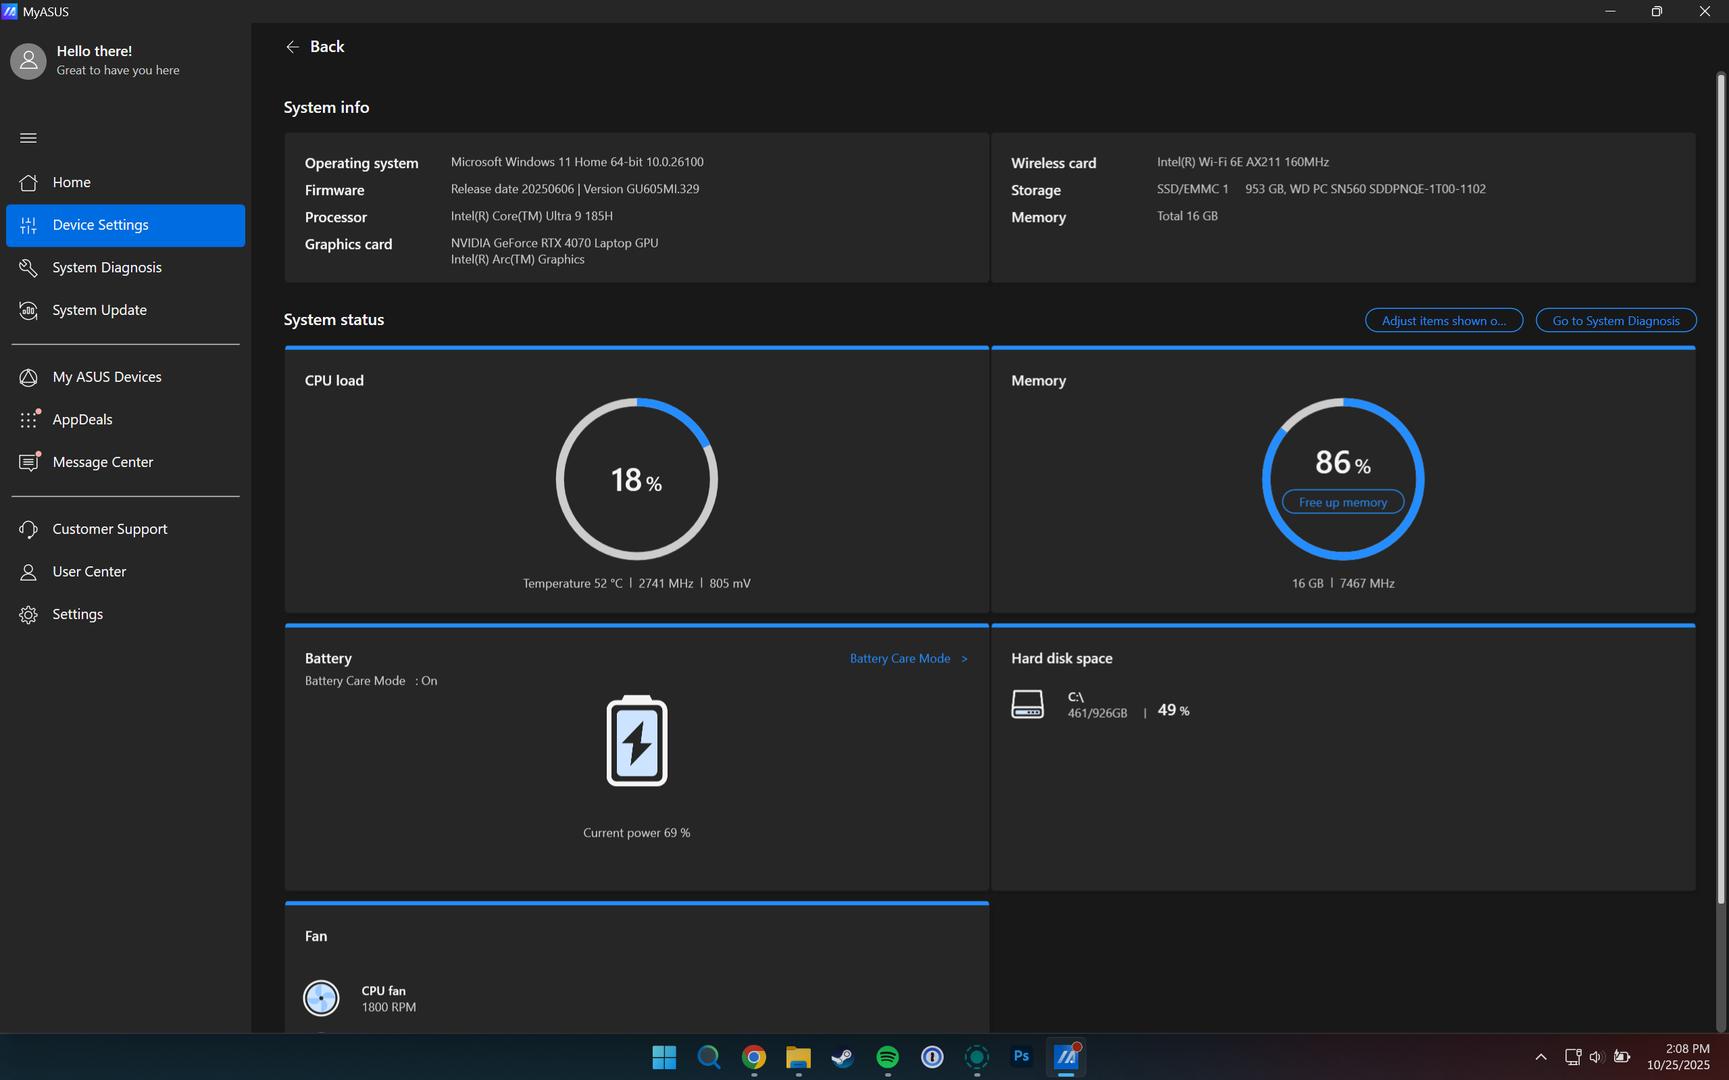Click the battery charging icon

click(x=637, y=741)
